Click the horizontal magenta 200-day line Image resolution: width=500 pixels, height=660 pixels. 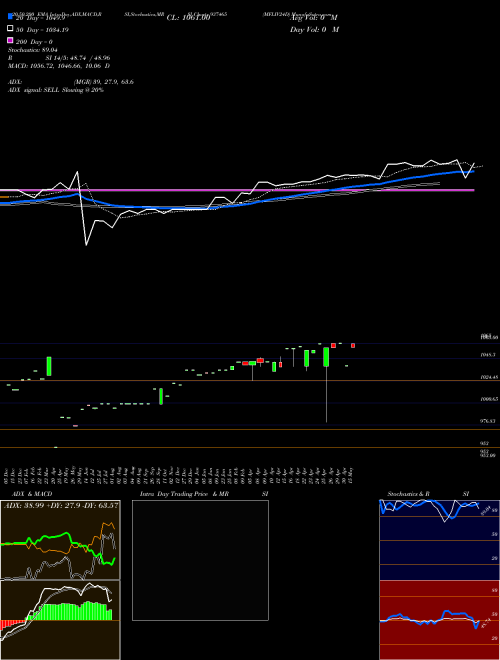(237, 190)
